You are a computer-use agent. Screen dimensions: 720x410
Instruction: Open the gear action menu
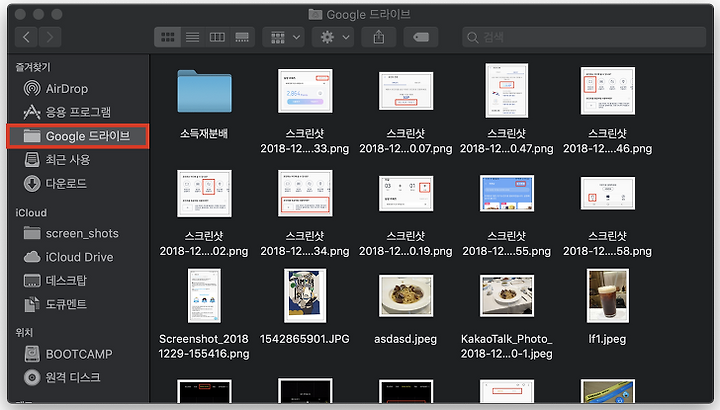point(334,37)
